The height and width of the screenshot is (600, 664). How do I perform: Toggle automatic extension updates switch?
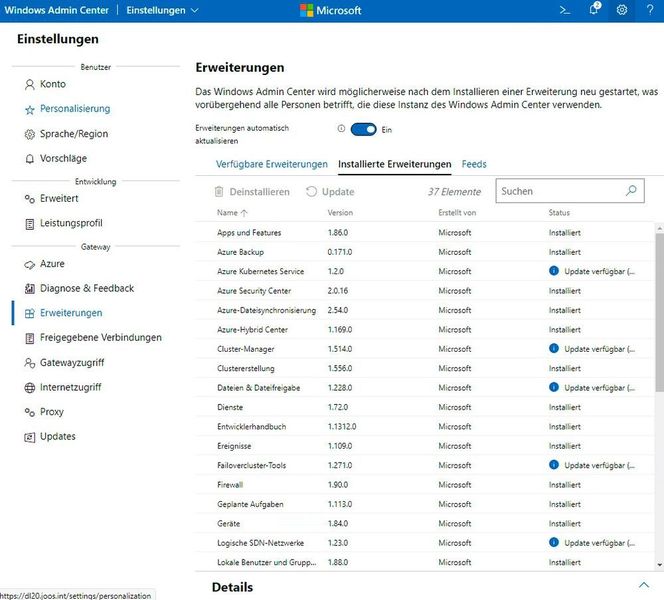click(363, 129)
